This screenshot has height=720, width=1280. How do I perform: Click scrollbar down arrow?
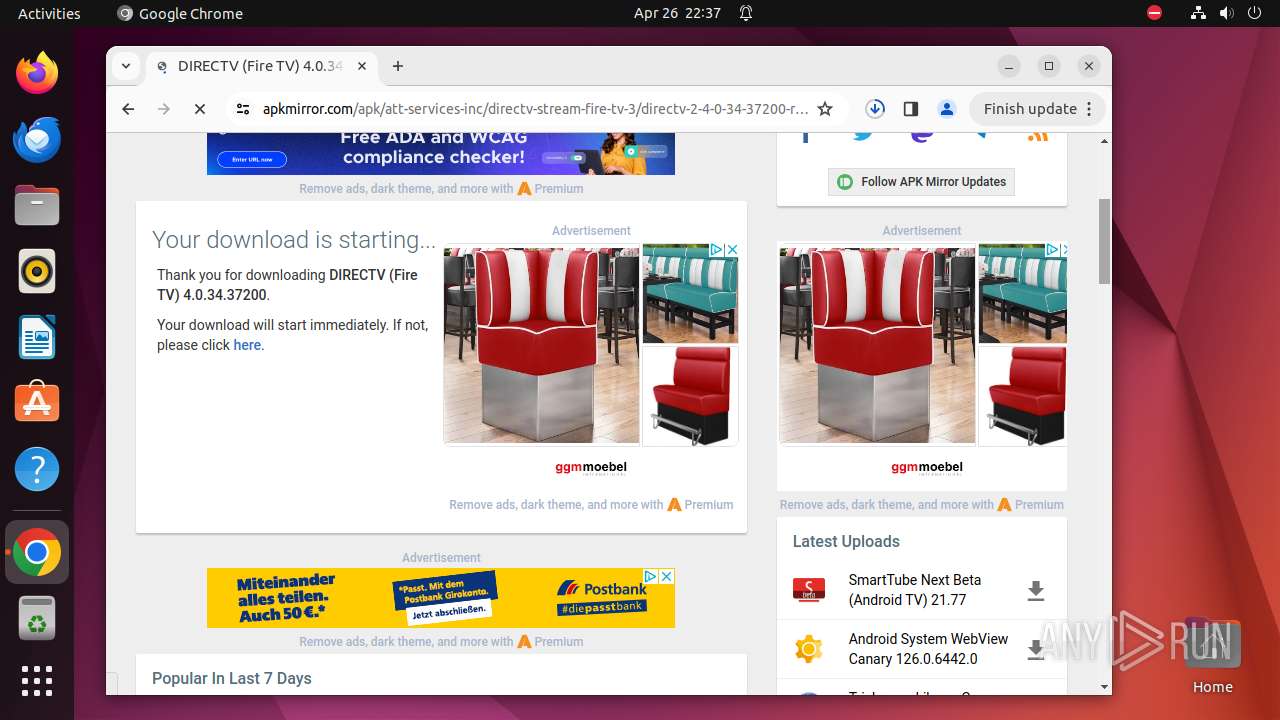coord(1104,687)
